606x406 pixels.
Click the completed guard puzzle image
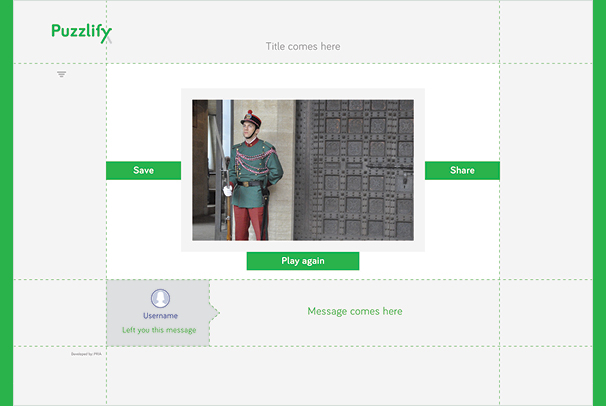303,170
